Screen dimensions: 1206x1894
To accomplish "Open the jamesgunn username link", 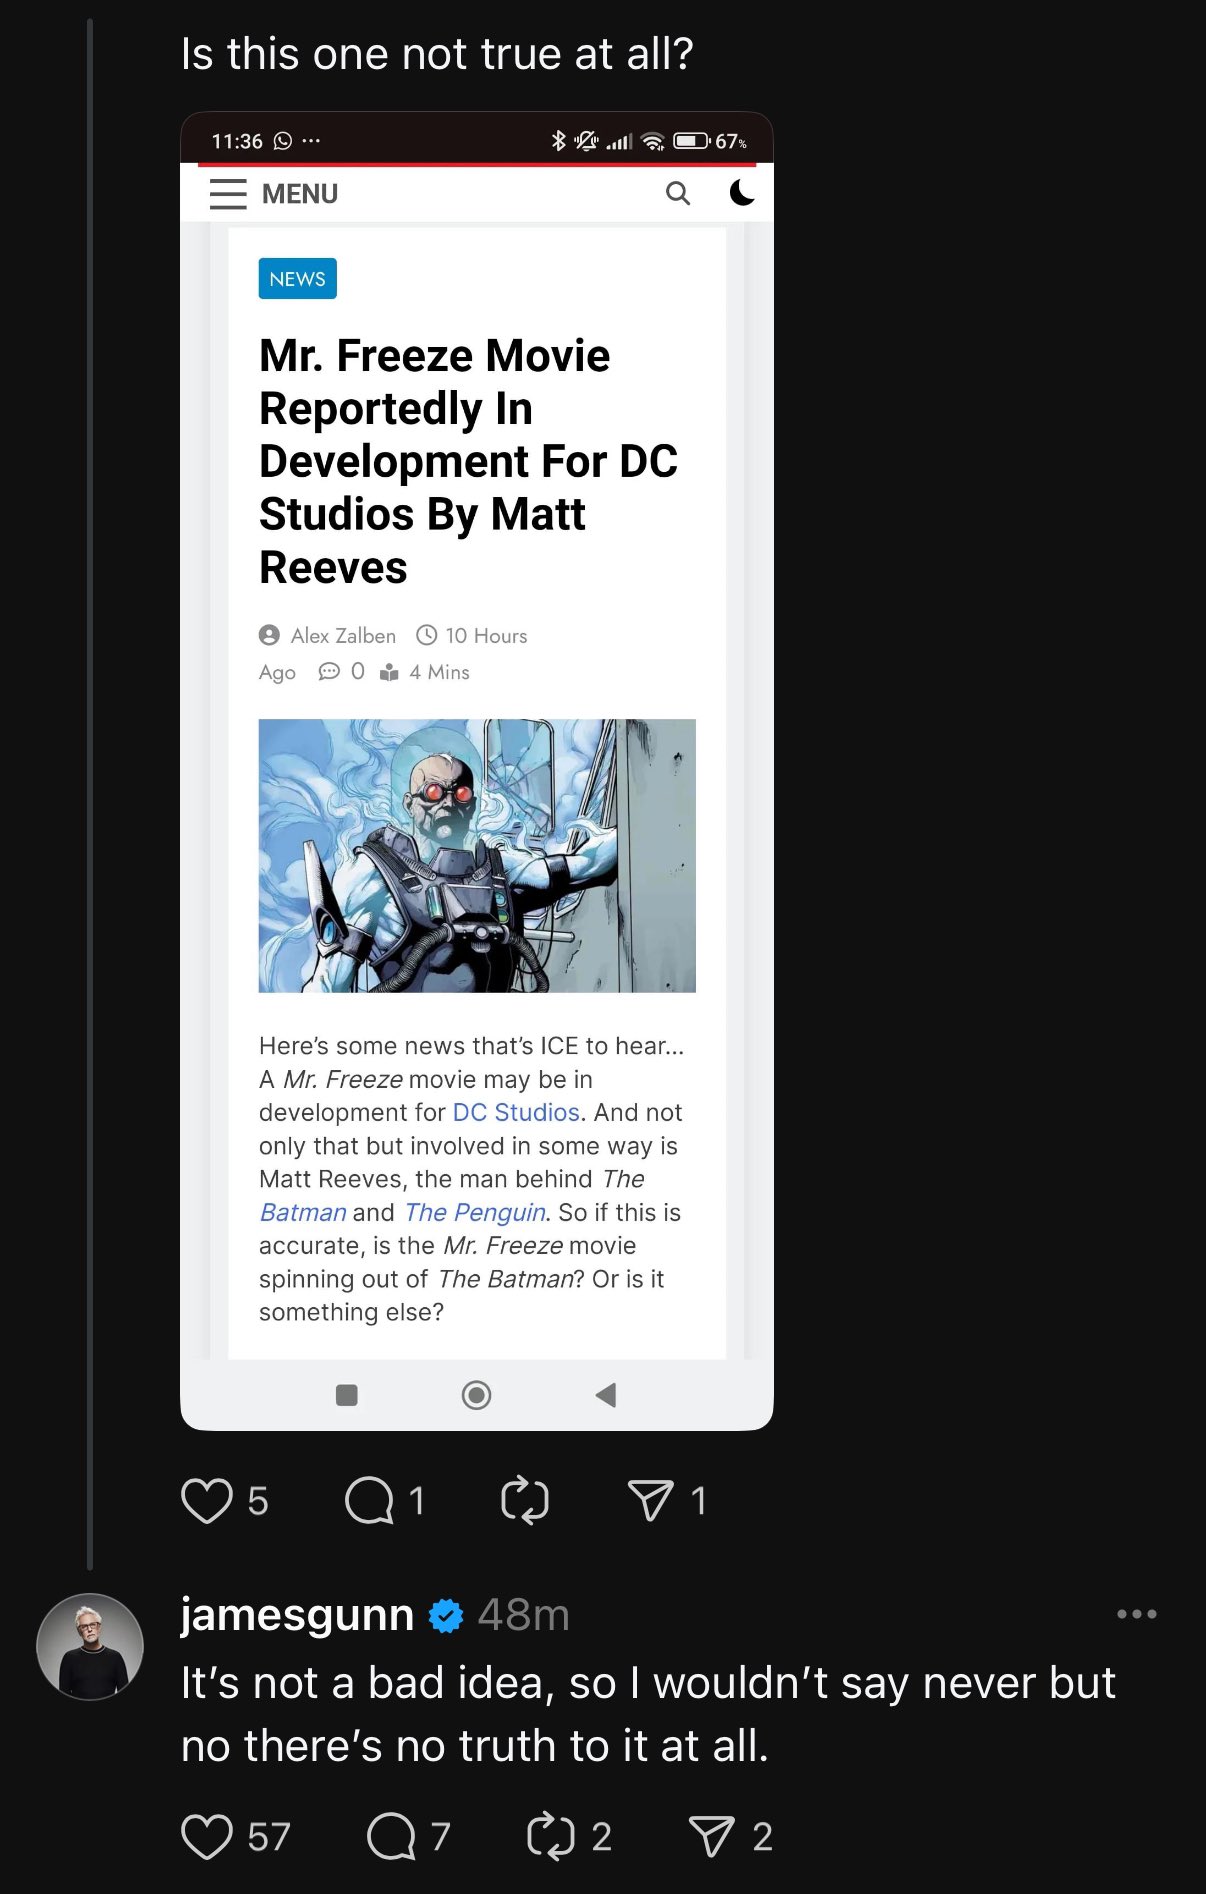I will (297, 1614).
